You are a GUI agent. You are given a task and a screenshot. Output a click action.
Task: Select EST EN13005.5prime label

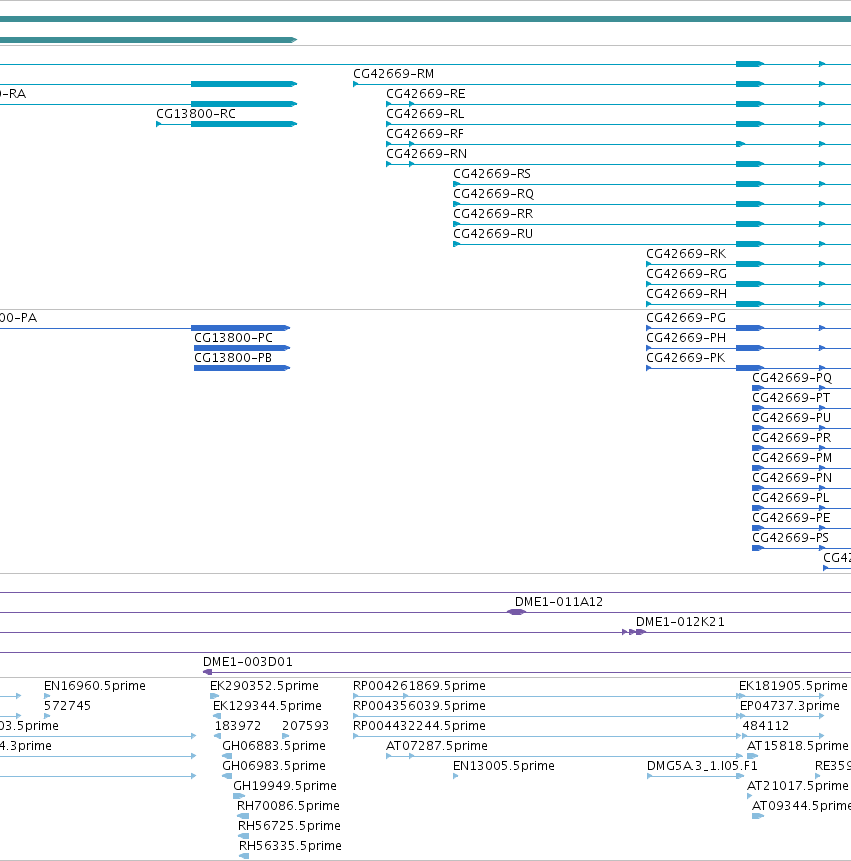504,765
